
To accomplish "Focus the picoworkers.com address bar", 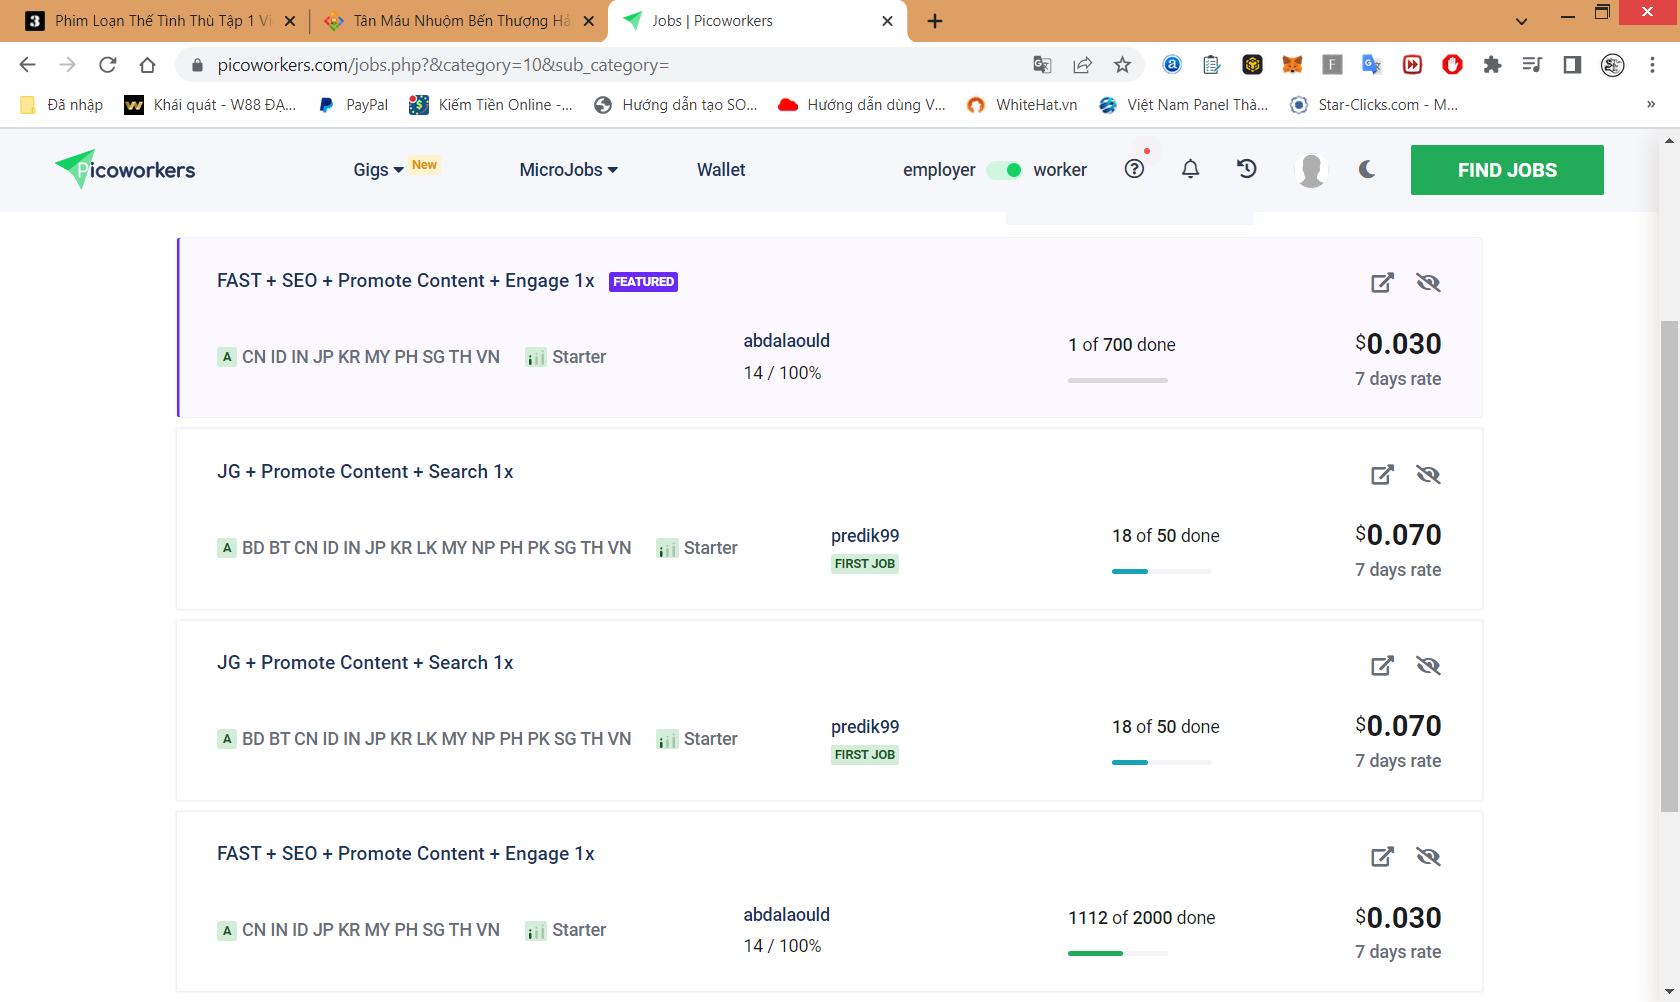I will tap(600, 65).
